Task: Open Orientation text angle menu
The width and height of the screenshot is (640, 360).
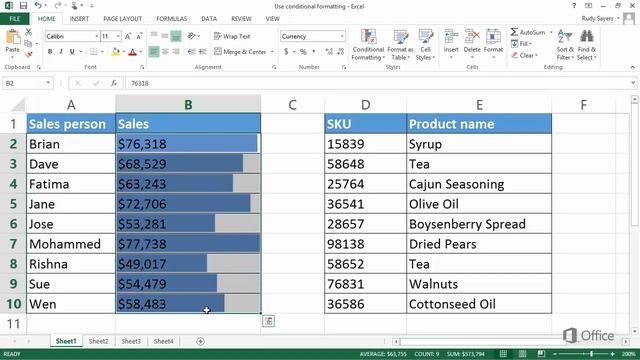Action: (x=193, y=36)
